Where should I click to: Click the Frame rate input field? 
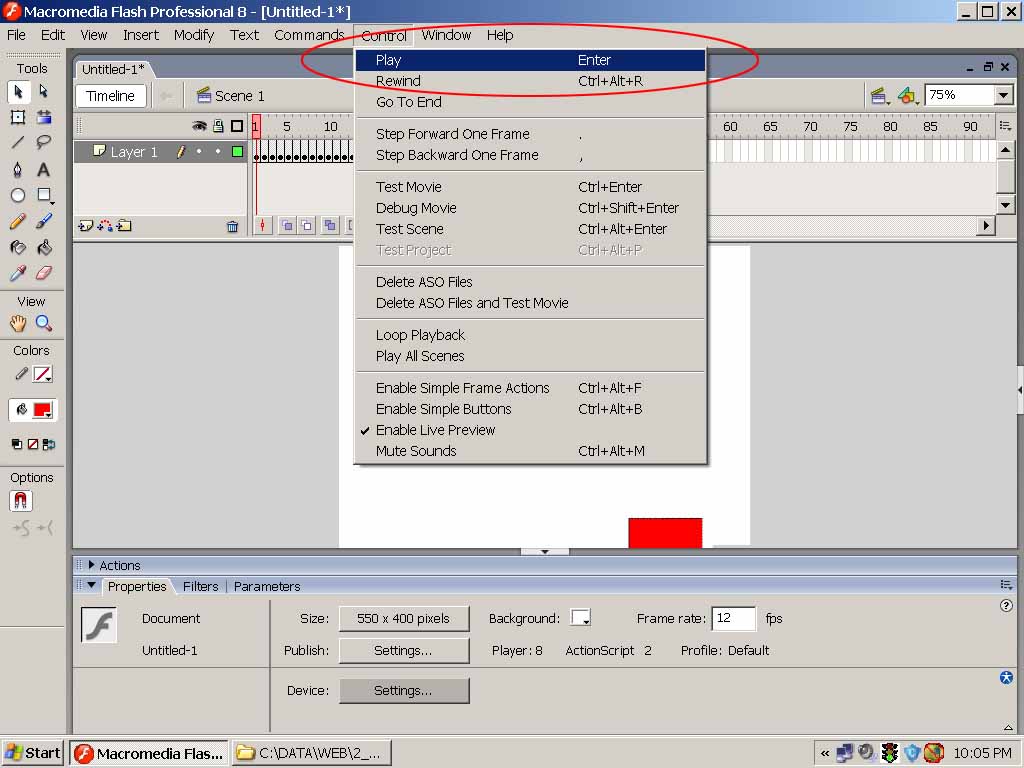tap(733, 618)
